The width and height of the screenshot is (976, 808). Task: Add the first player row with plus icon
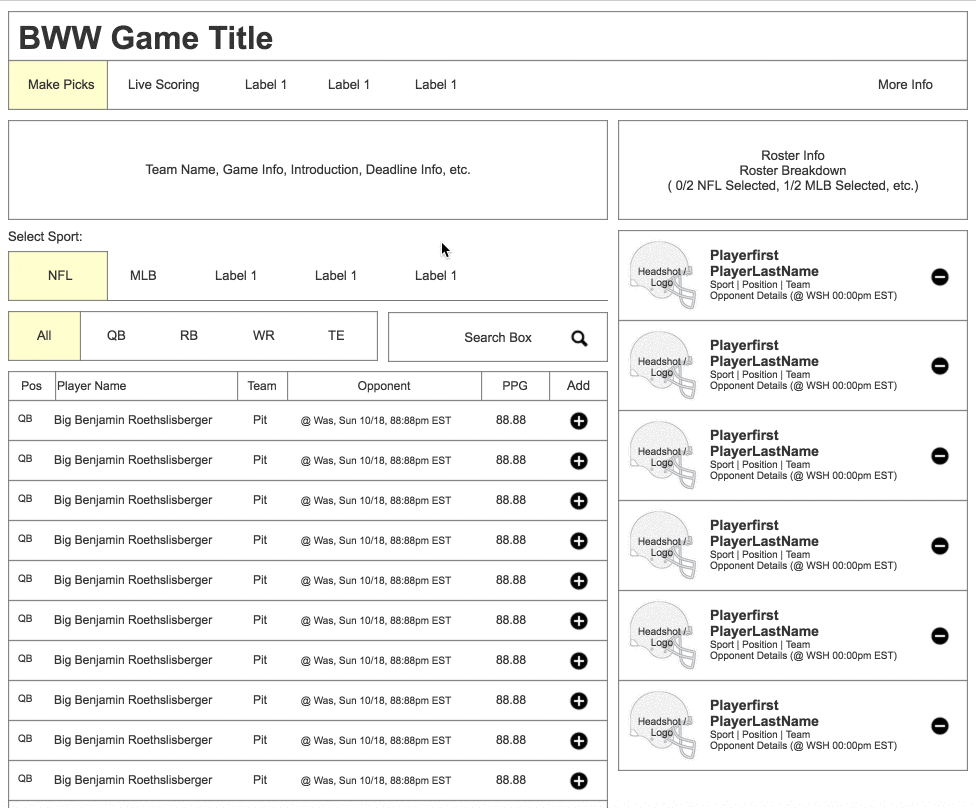tap(578, 421)
